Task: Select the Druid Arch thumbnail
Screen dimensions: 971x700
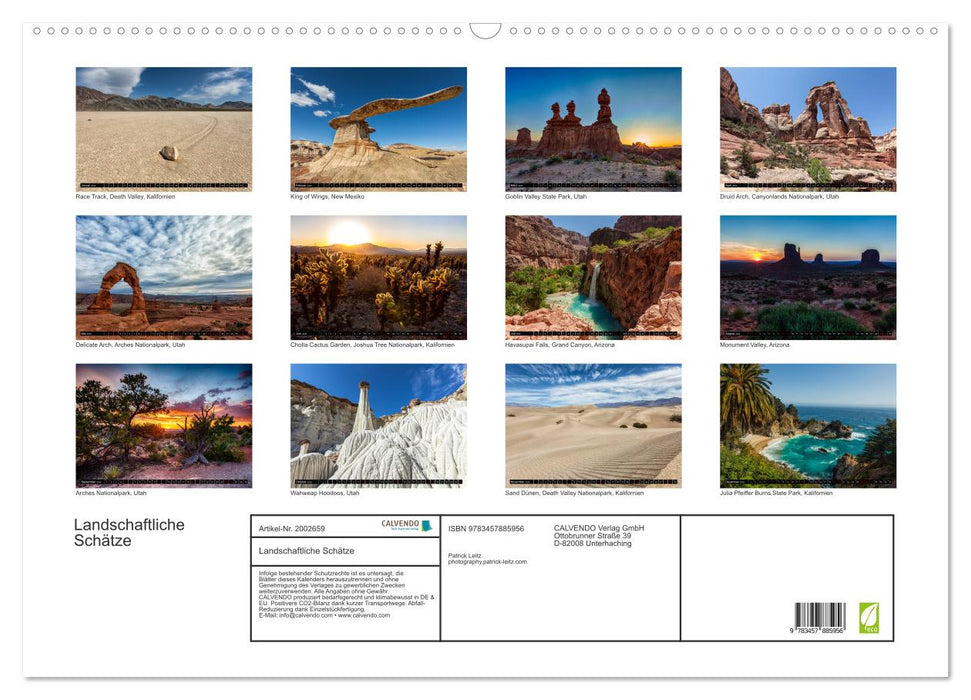Action: point(808,129)
